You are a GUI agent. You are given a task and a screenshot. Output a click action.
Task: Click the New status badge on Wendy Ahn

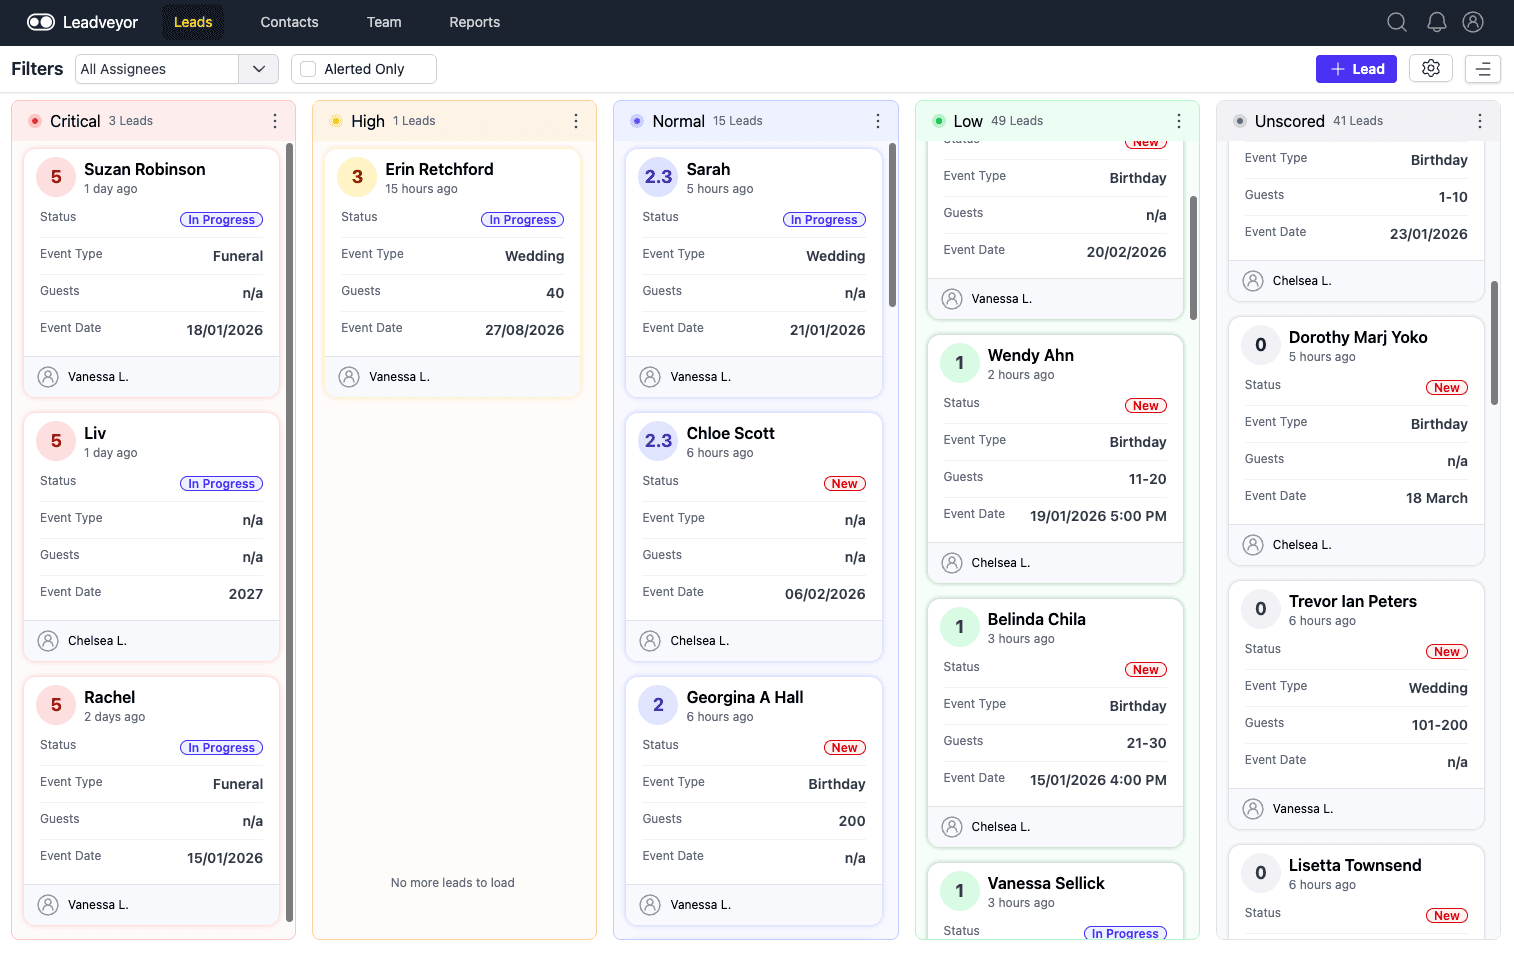[1145, 405]
